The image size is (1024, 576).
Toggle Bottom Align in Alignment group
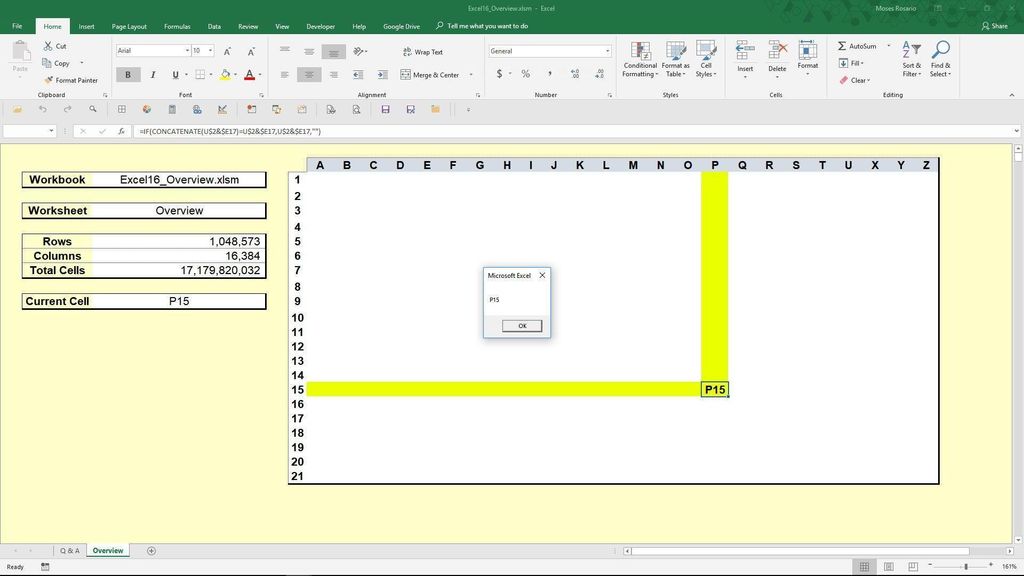click(x=334, y=52)
